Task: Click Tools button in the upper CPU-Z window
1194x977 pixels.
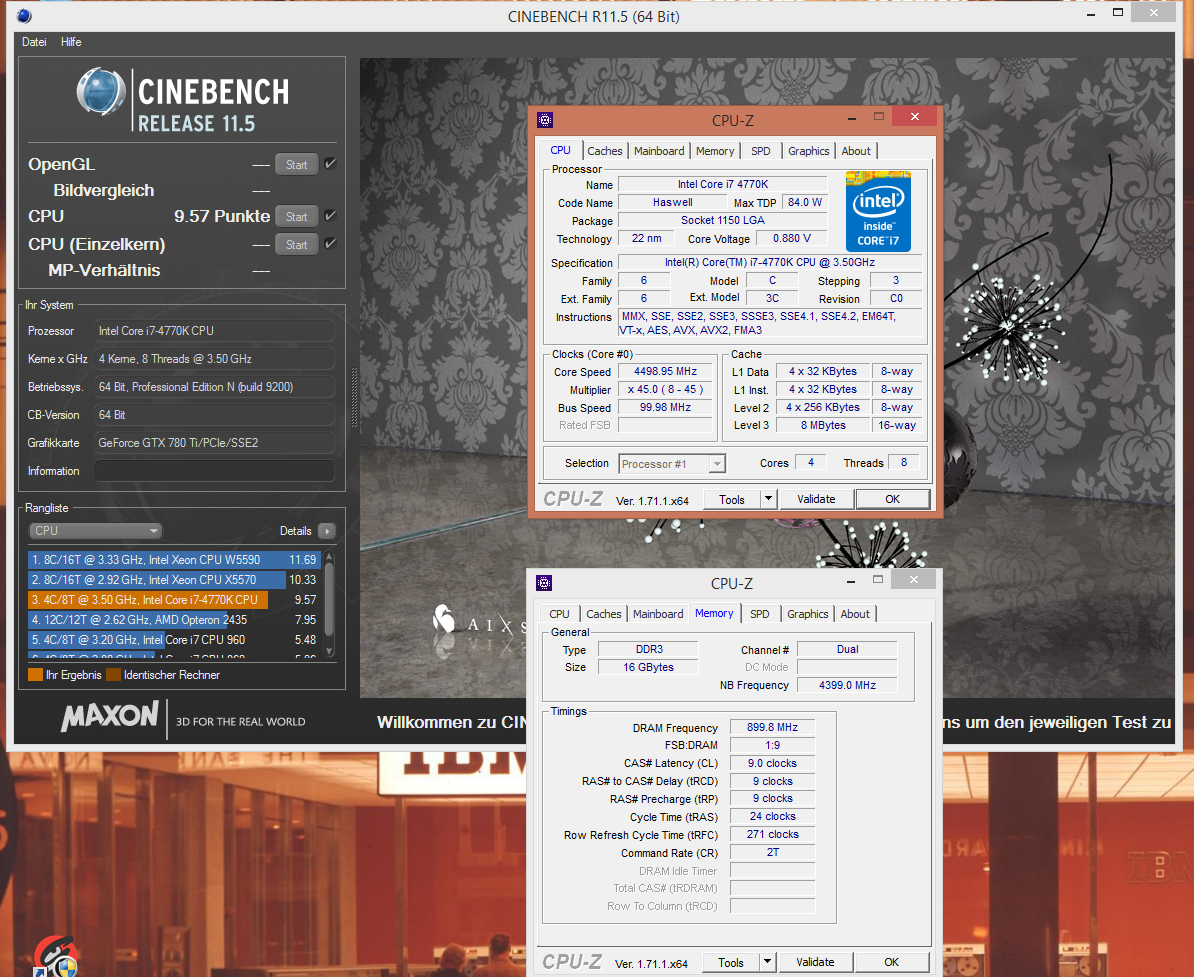Action: (732, 499)
